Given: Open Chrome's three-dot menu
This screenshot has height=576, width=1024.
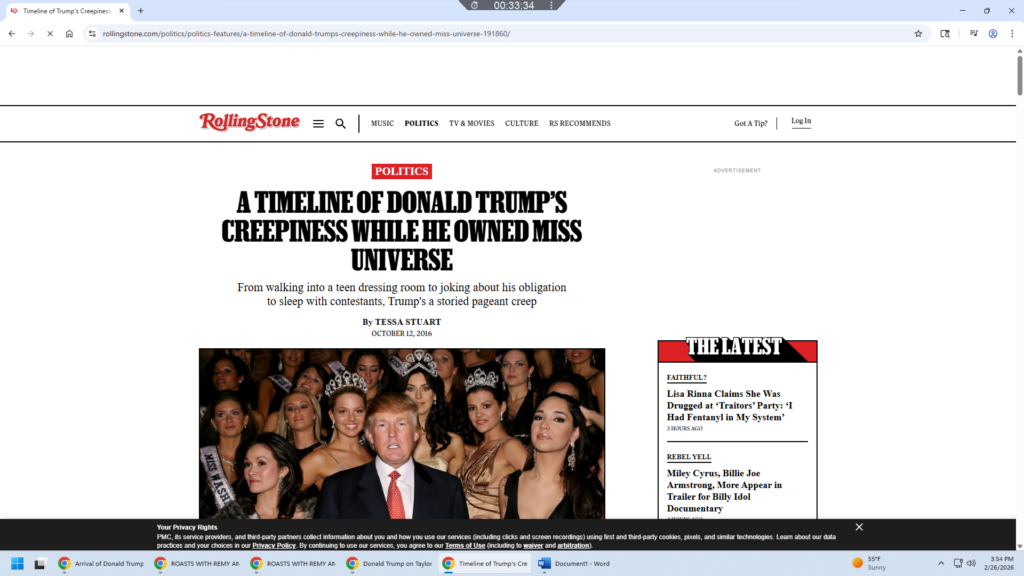Looking at the screenshot, I should (1012, 33).
